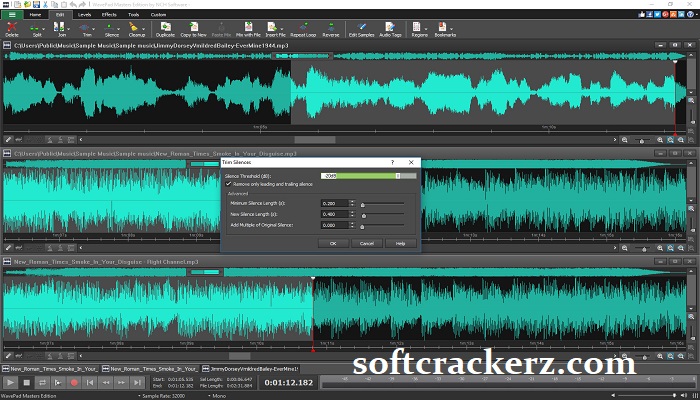Open the Cleanup dropdown arrow
The height and width of the screenshot is (400, 700).
pyautogui.click(x=143, y=29)
